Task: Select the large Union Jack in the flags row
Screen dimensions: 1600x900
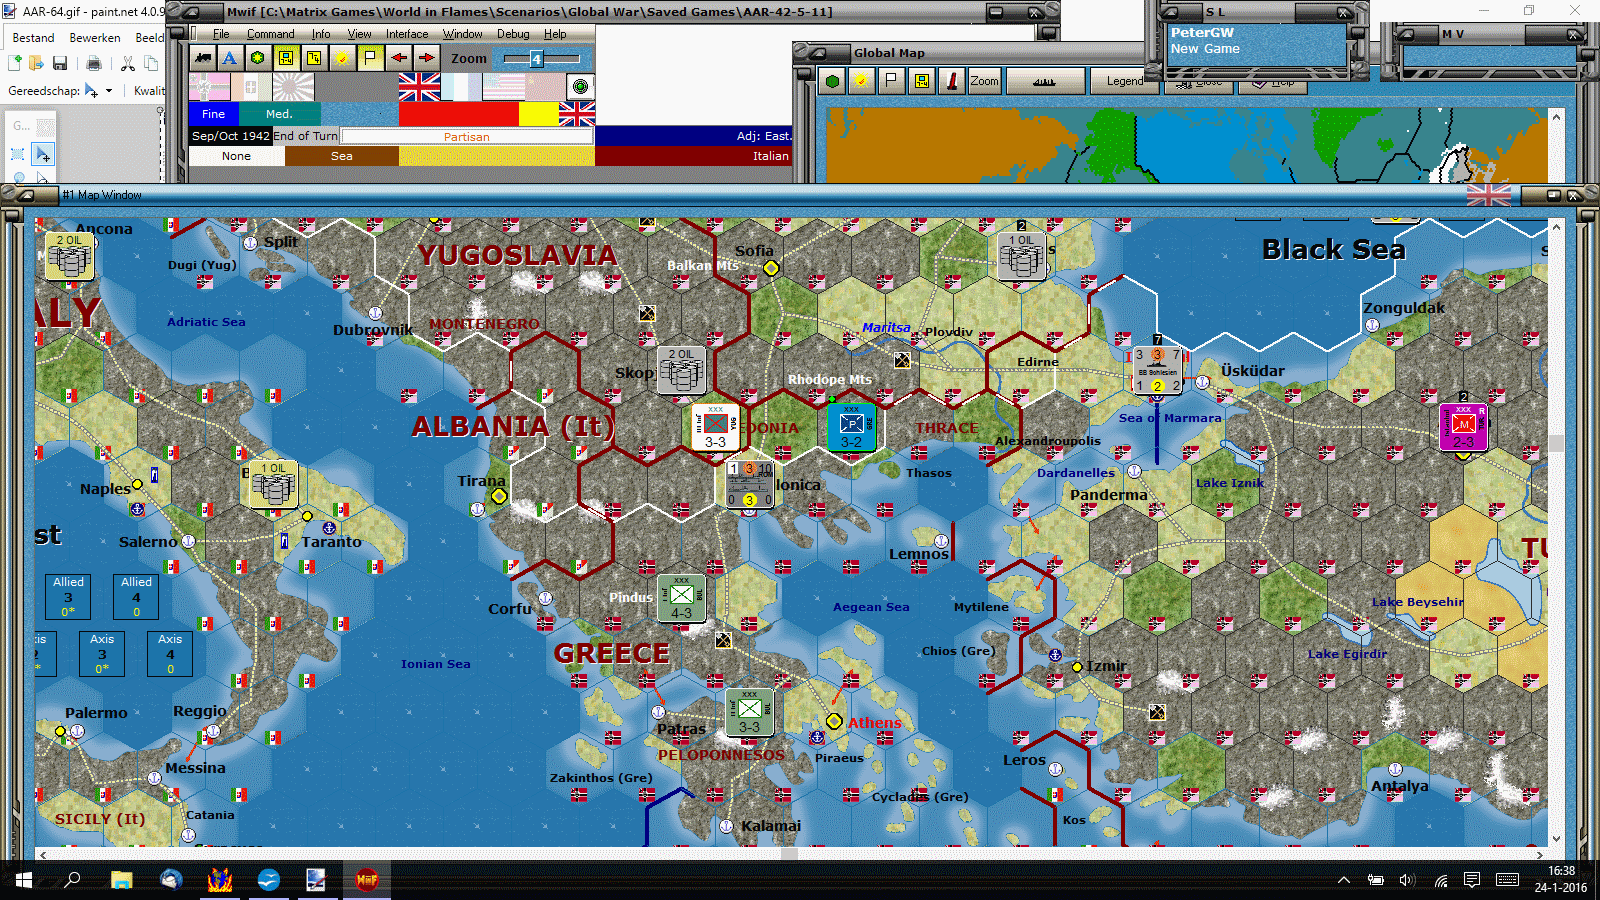Action: click(x=419, y=87)
